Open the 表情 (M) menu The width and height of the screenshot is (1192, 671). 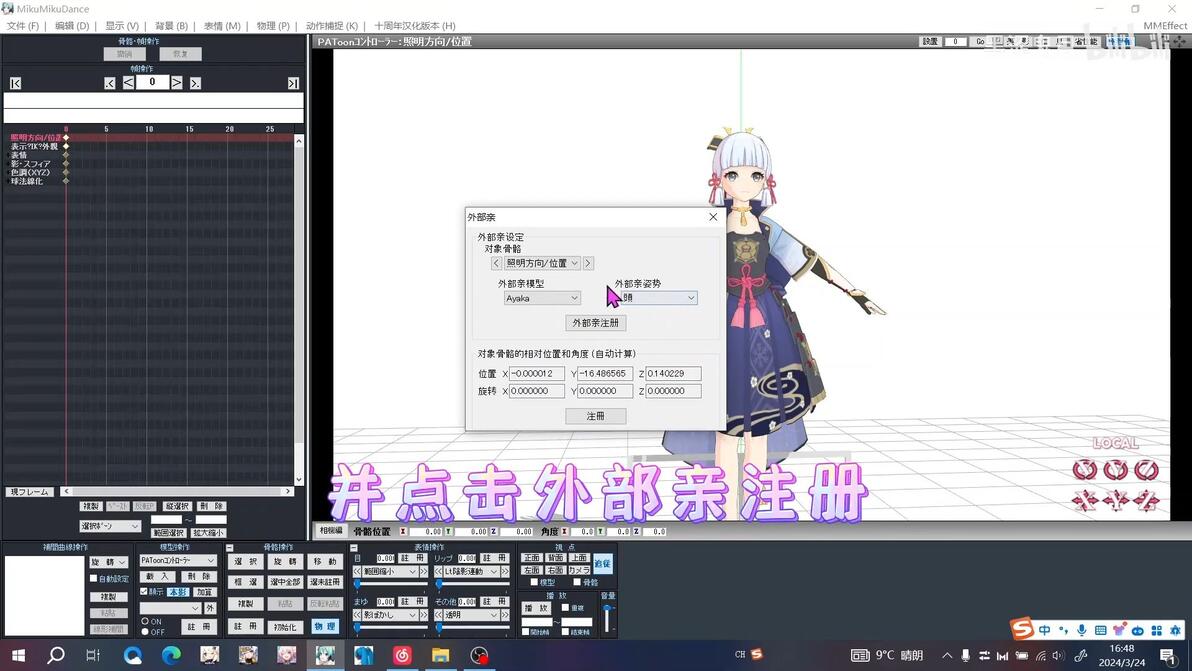click(x=222, y=26)
